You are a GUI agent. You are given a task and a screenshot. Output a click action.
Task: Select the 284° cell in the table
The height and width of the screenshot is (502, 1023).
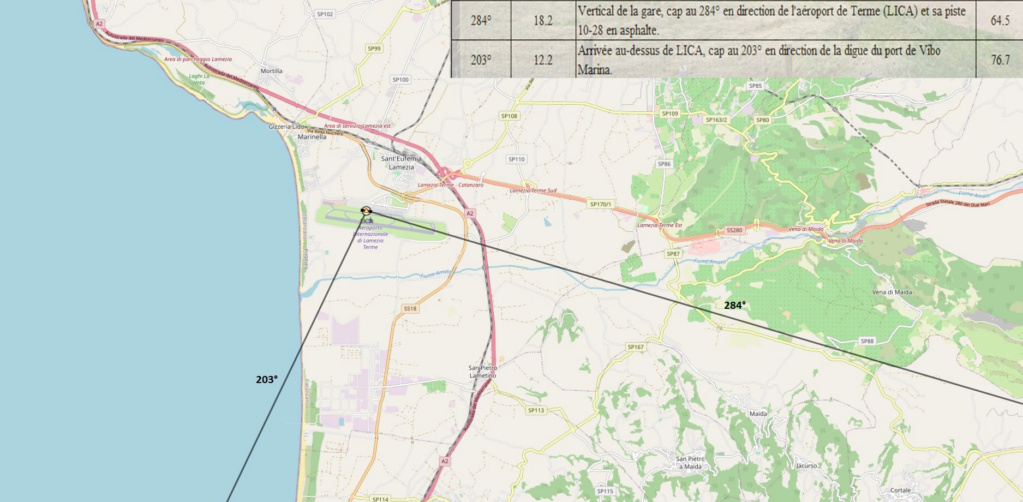(481, 20)
